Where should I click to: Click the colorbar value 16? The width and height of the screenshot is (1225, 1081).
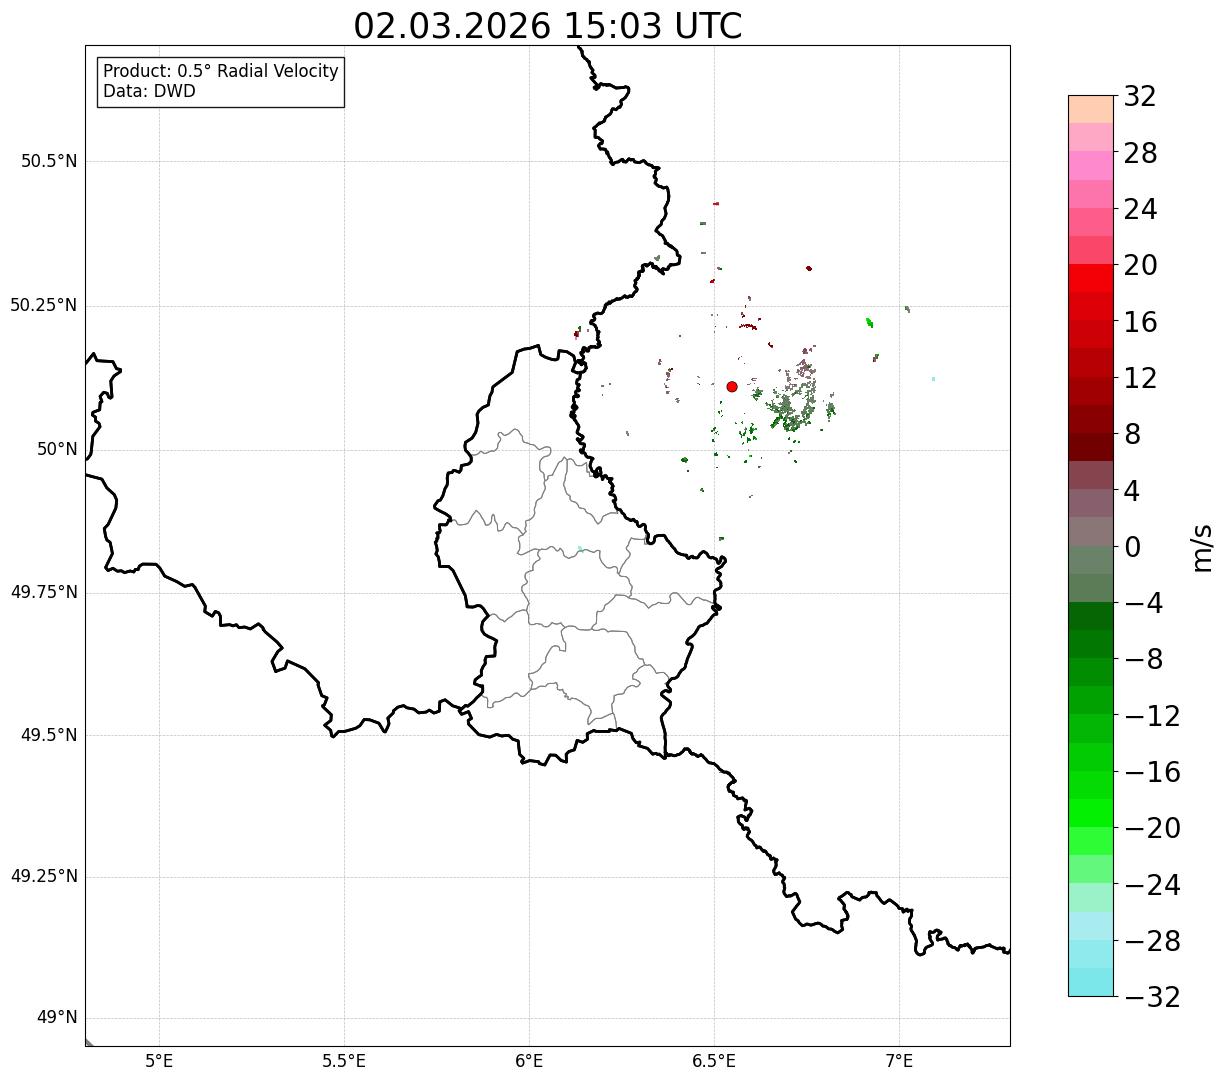pos(1140,322)
